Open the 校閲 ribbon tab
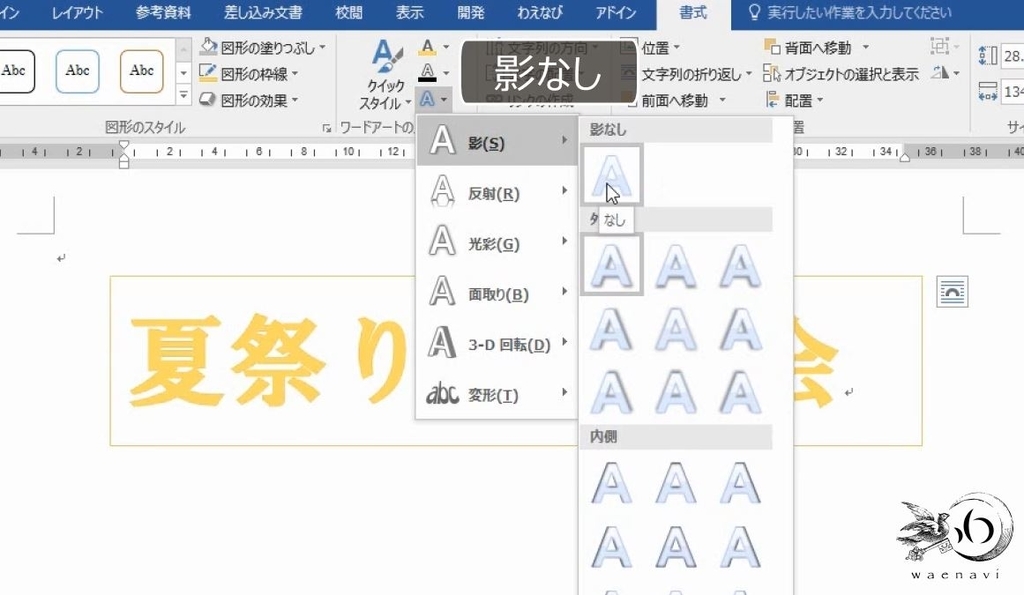Image resolution: width=1024 pixels, height=595 pixels. [349, 12]
